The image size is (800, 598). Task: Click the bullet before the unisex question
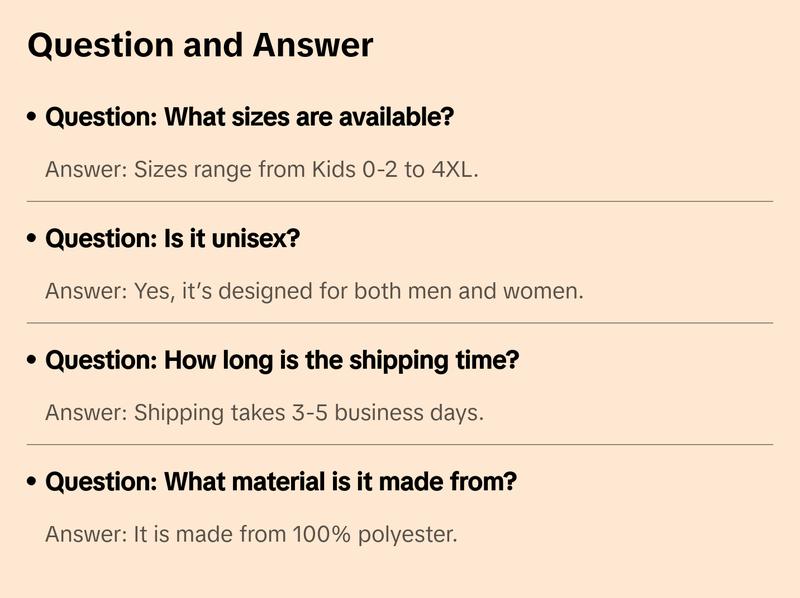point(33,240)
